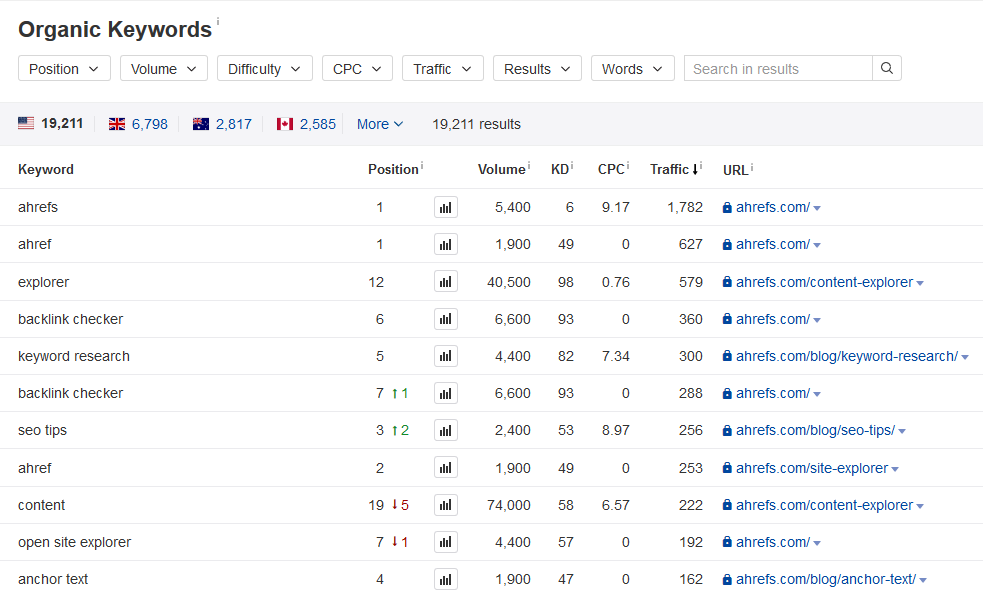Click the bar chart icon beside "explorer"
This screenshot has height=597, width=983.
pyautogui.click(x=445, y=282)
